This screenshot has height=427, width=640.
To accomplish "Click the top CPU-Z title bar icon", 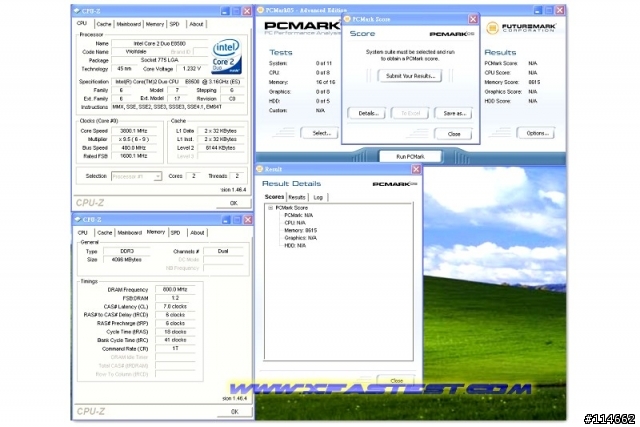I will 77,11.
